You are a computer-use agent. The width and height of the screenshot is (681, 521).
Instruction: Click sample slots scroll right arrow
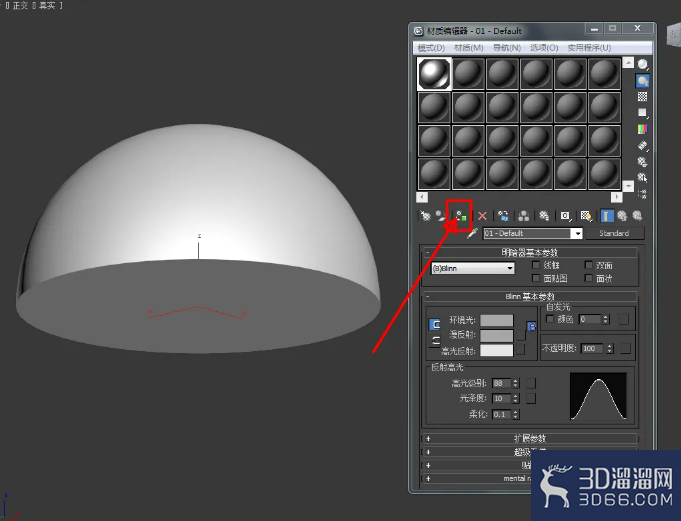(617, 197)
